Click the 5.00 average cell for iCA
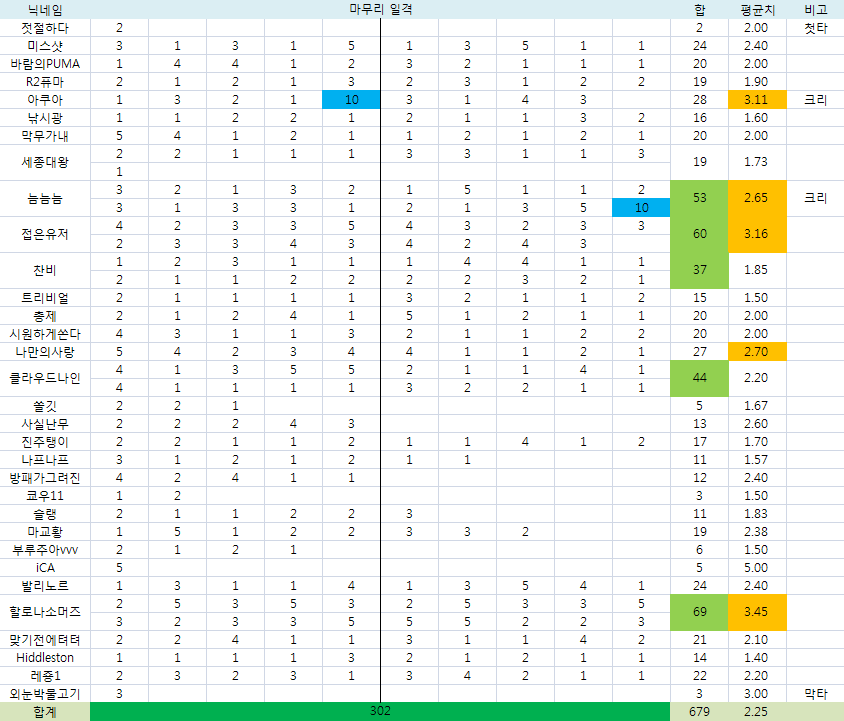The width and height of the screenshot is (844, 721). 757,567
